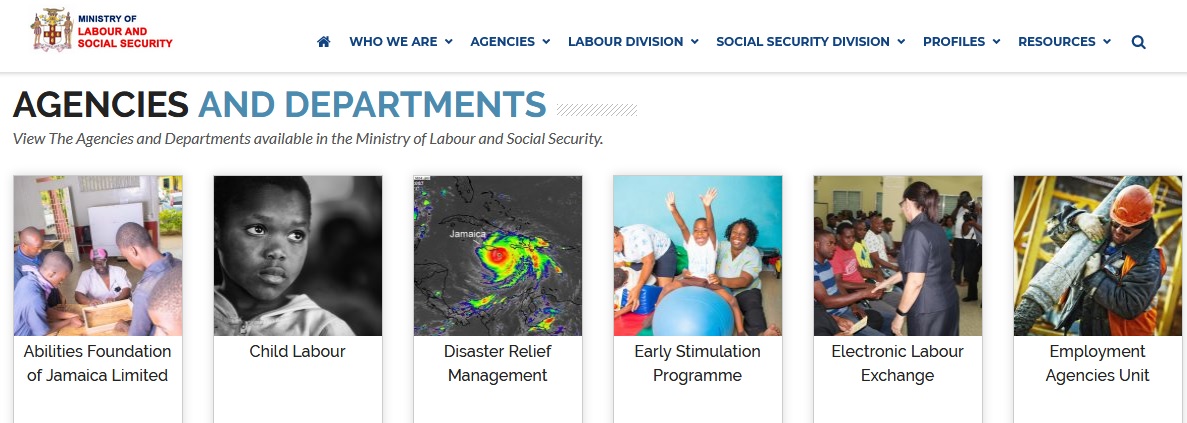Click the Child Labour boy photo
The width and height of the screenshot is (1187, 423).
[298, 255]
